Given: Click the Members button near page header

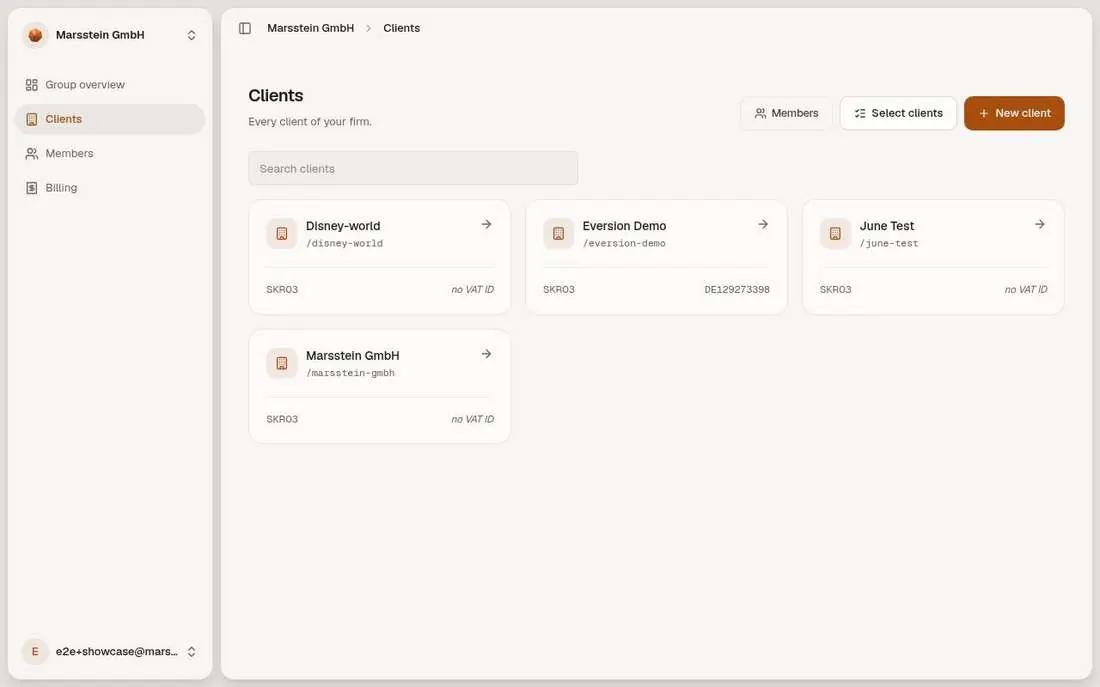Looking at the screenshot, I should (x=786, y=113).
